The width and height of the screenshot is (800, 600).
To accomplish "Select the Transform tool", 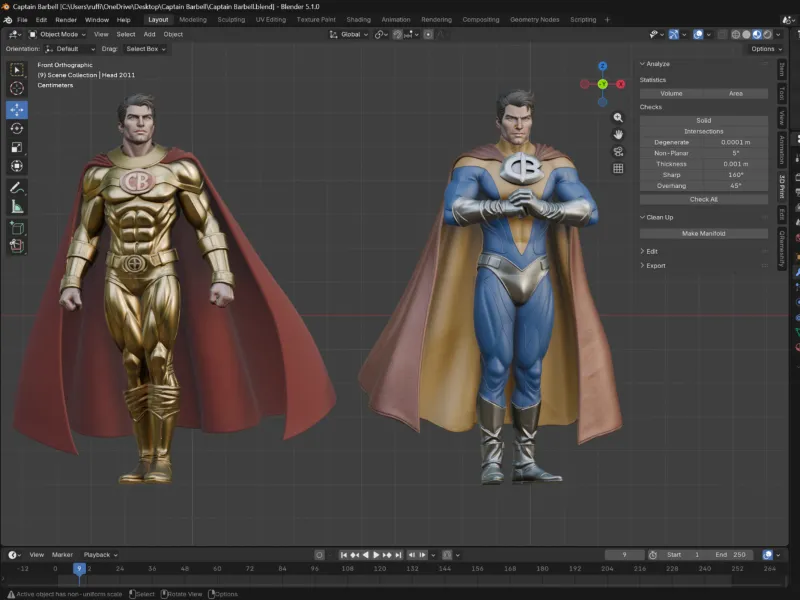I will [17, 166].
